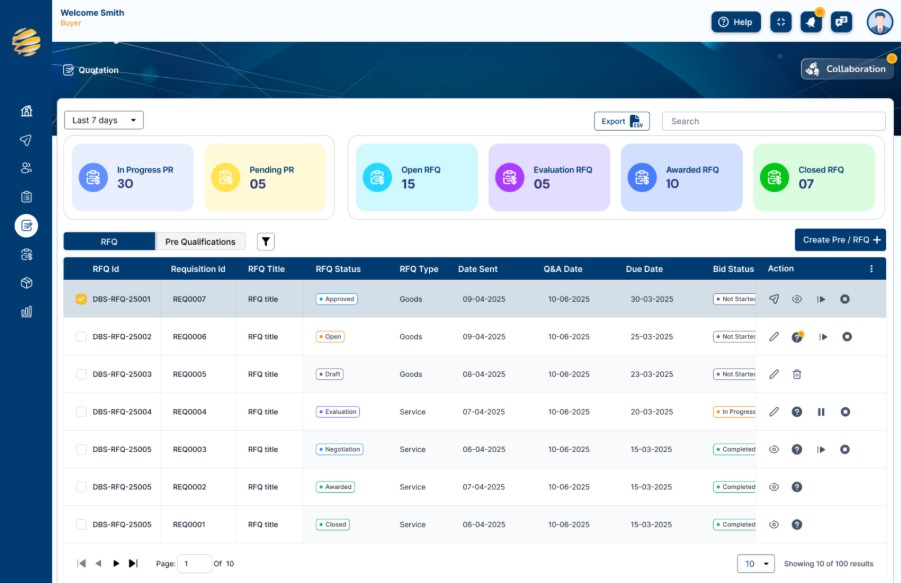Click into the Search field

773,121
